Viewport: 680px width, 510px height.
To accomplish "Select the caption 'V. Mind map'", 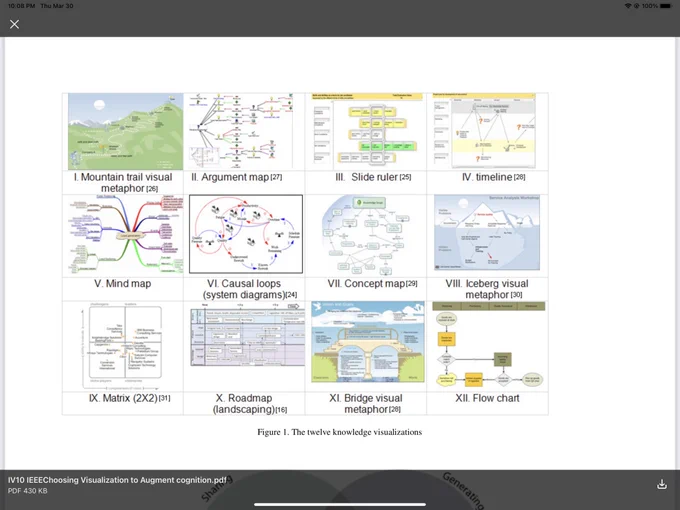I will point(123,283).
